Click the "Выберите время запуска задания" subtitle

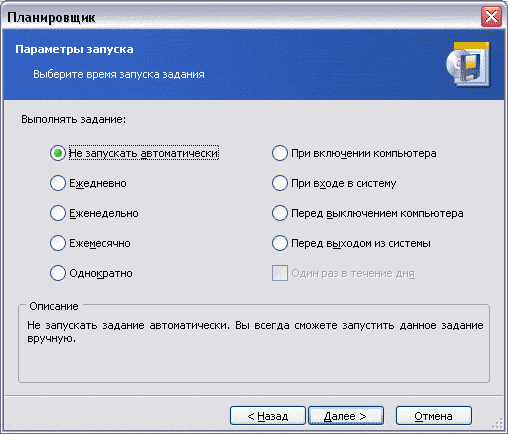click(119, 74)
